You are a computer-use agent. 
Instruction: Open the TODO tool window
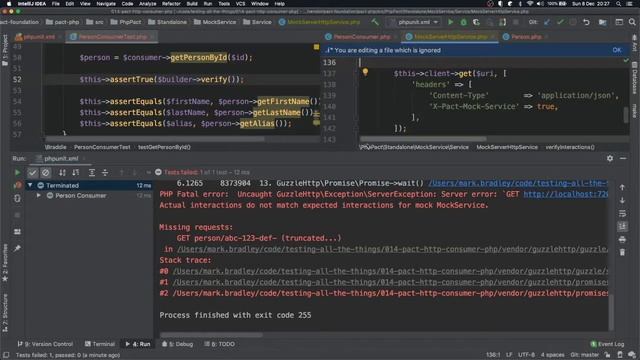tap(220, 344)
